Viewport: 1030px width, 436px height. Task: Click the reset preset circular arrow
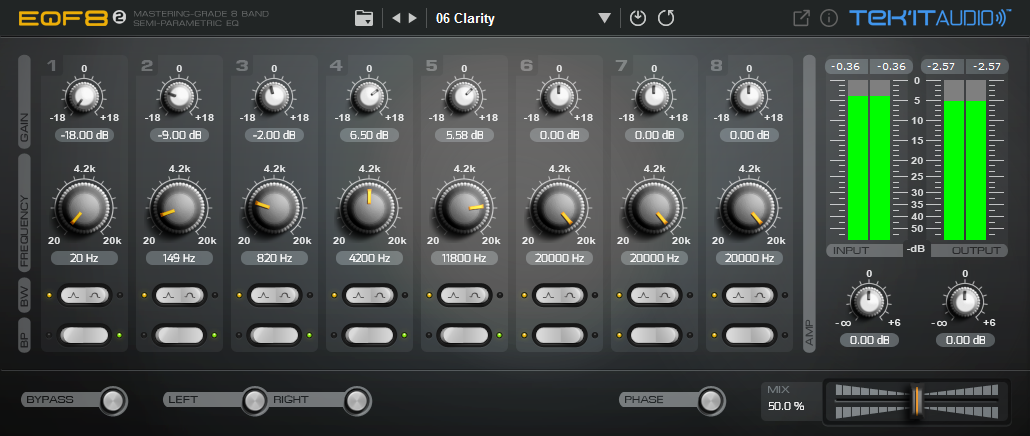667,18
